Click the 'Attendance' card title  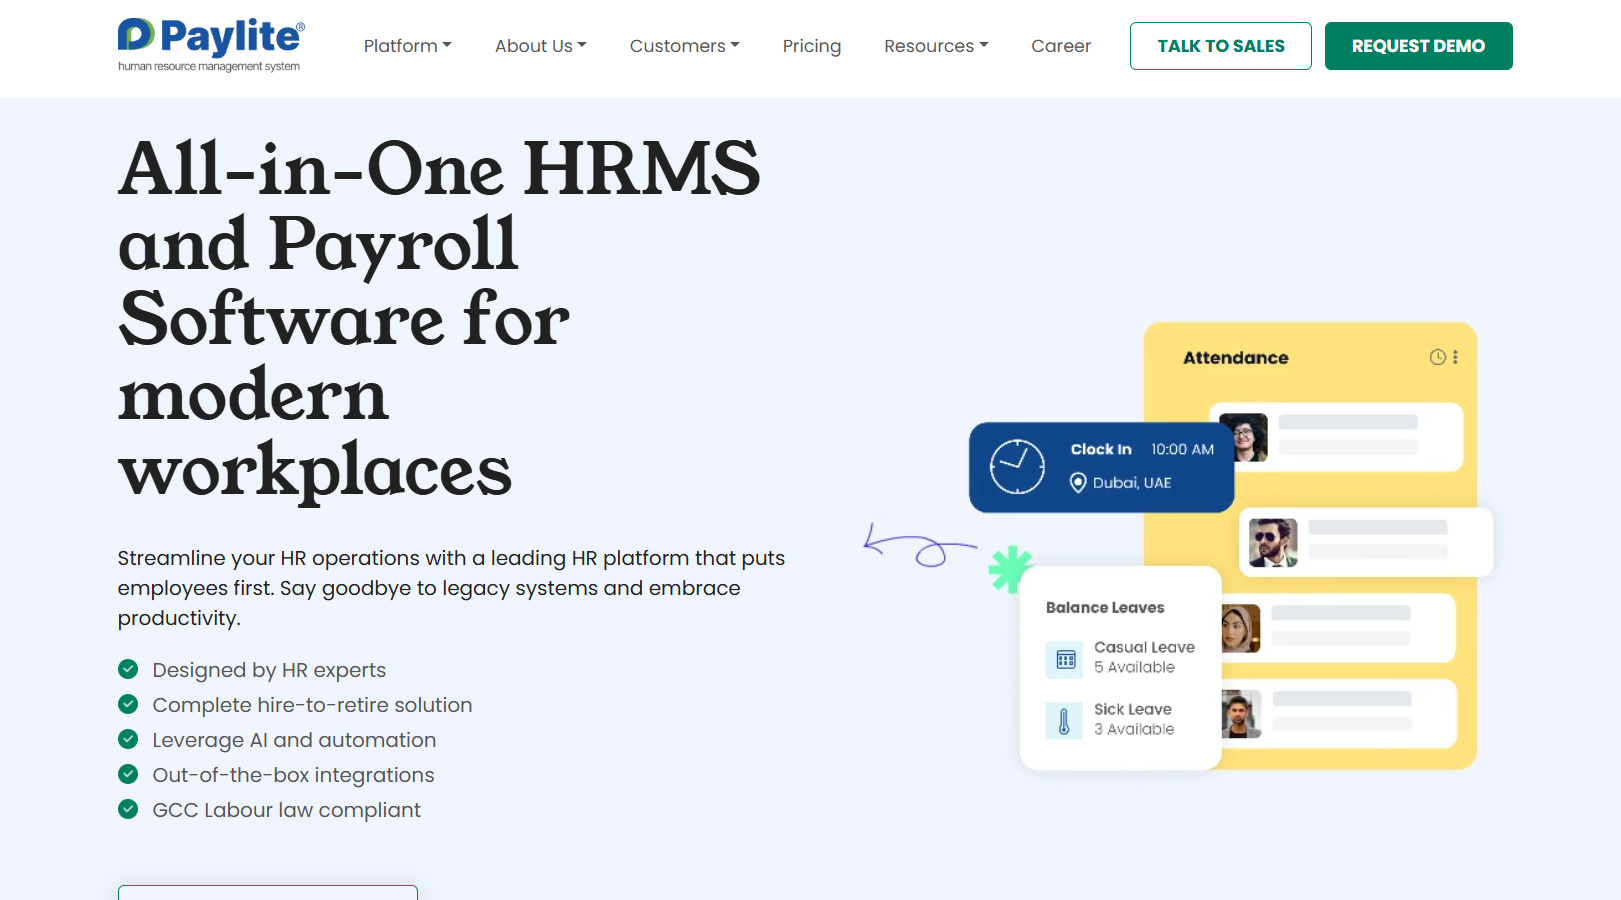click(1236, 358)
